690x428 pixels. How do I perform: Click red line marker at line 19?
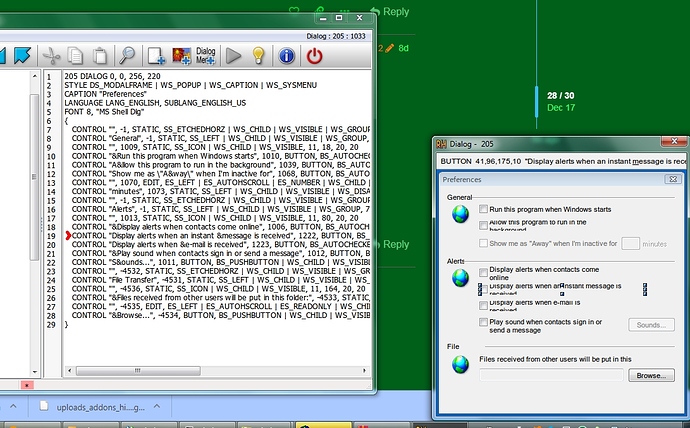point(68,236)
